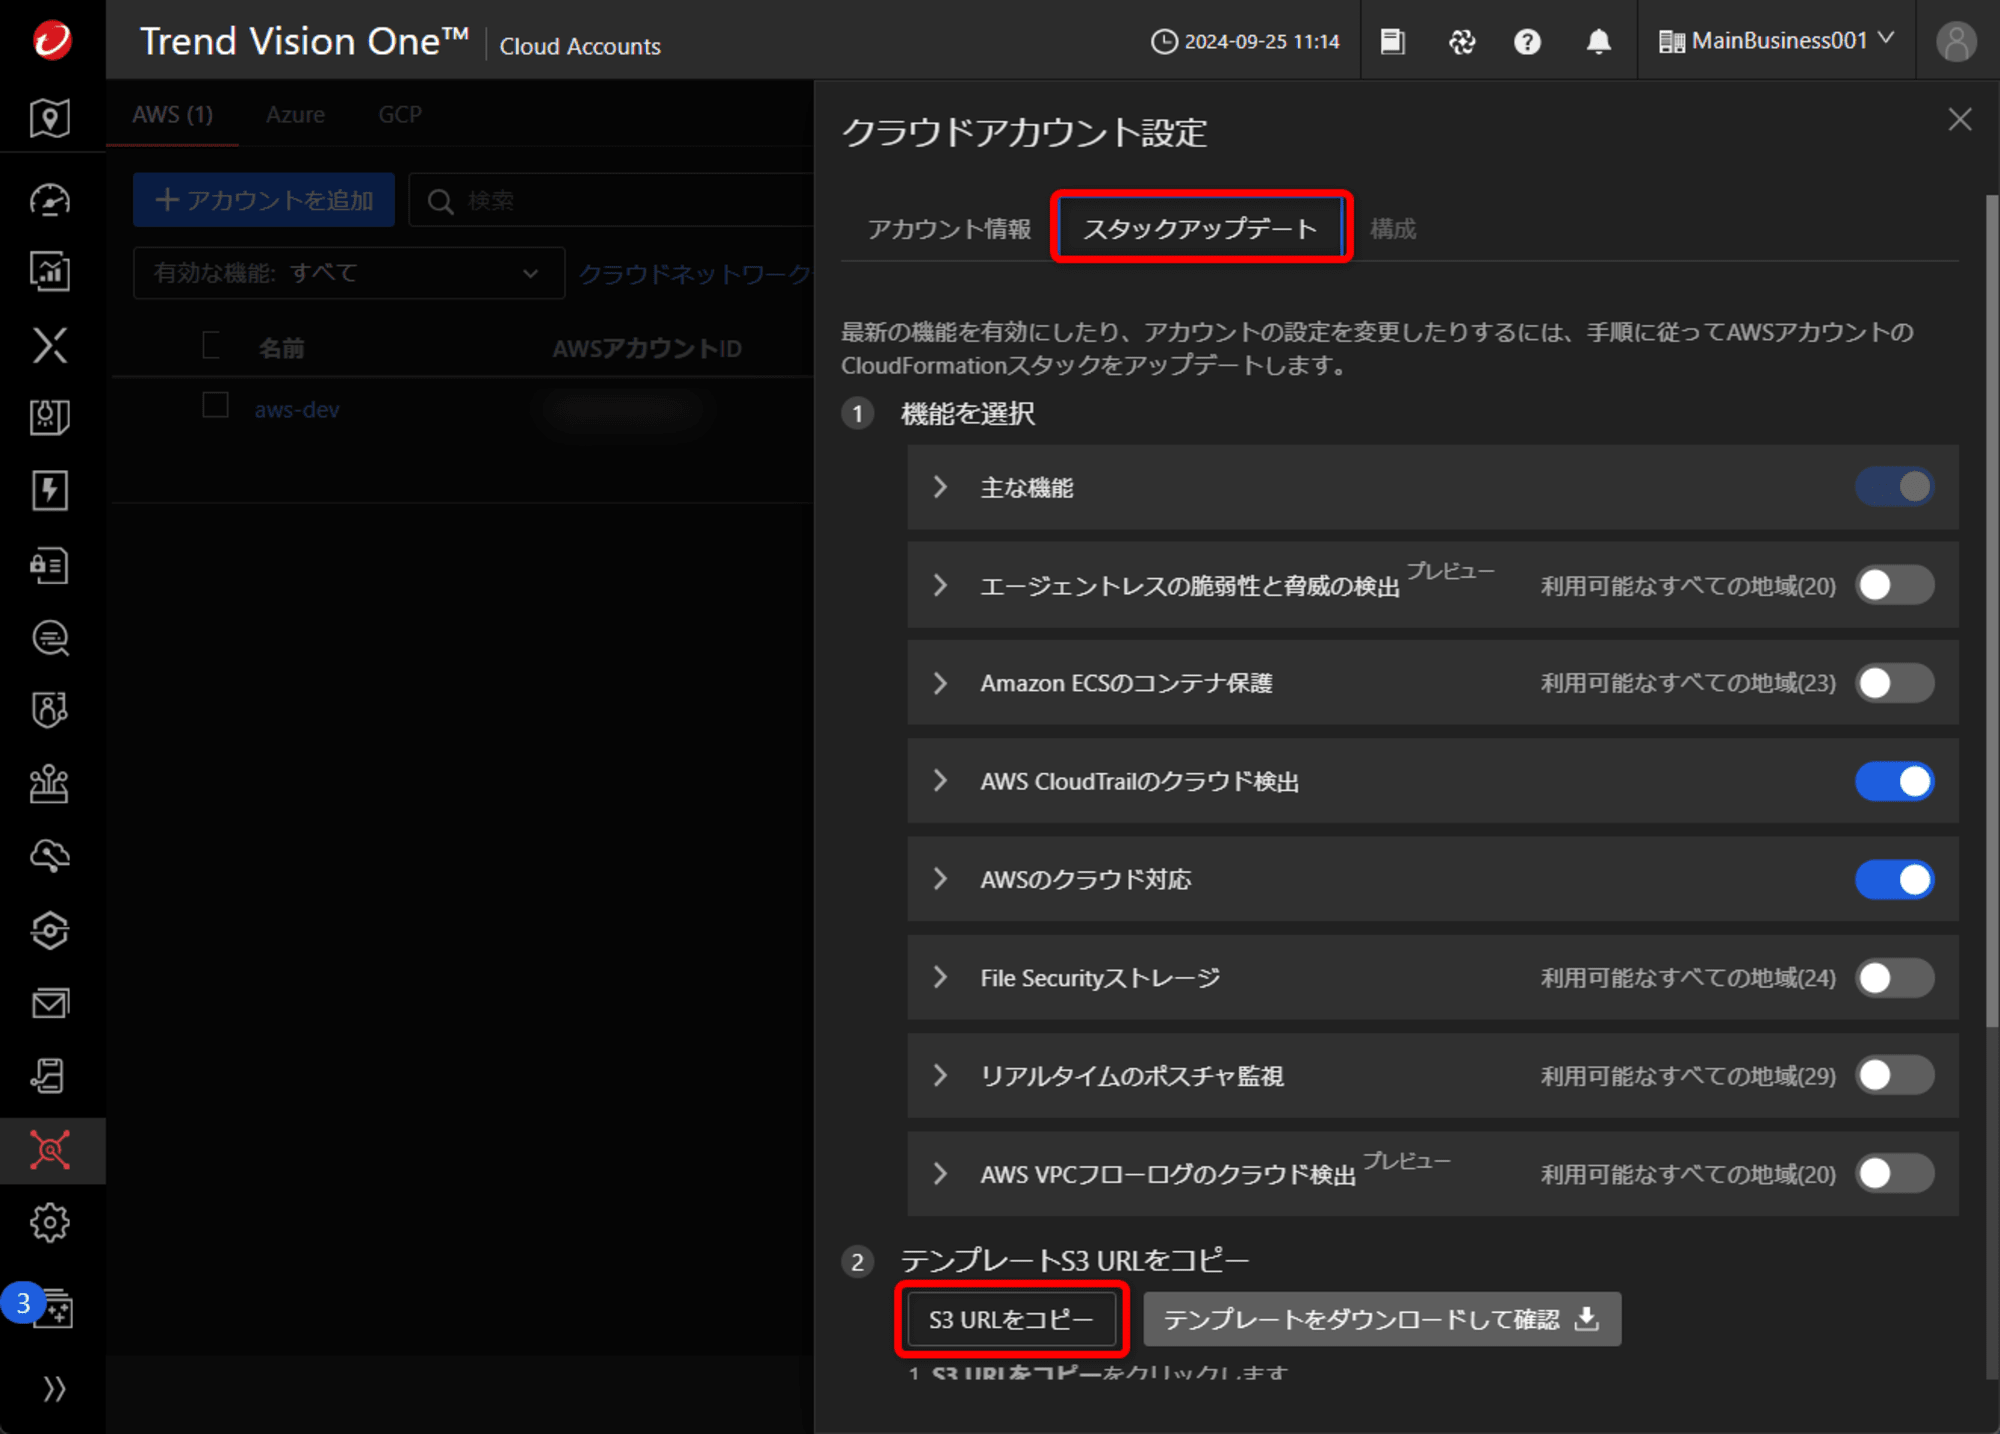This screenshot has height=1434, width=2000.
Task: Open the podium people sidebar icon
Action: click(50, 784)
